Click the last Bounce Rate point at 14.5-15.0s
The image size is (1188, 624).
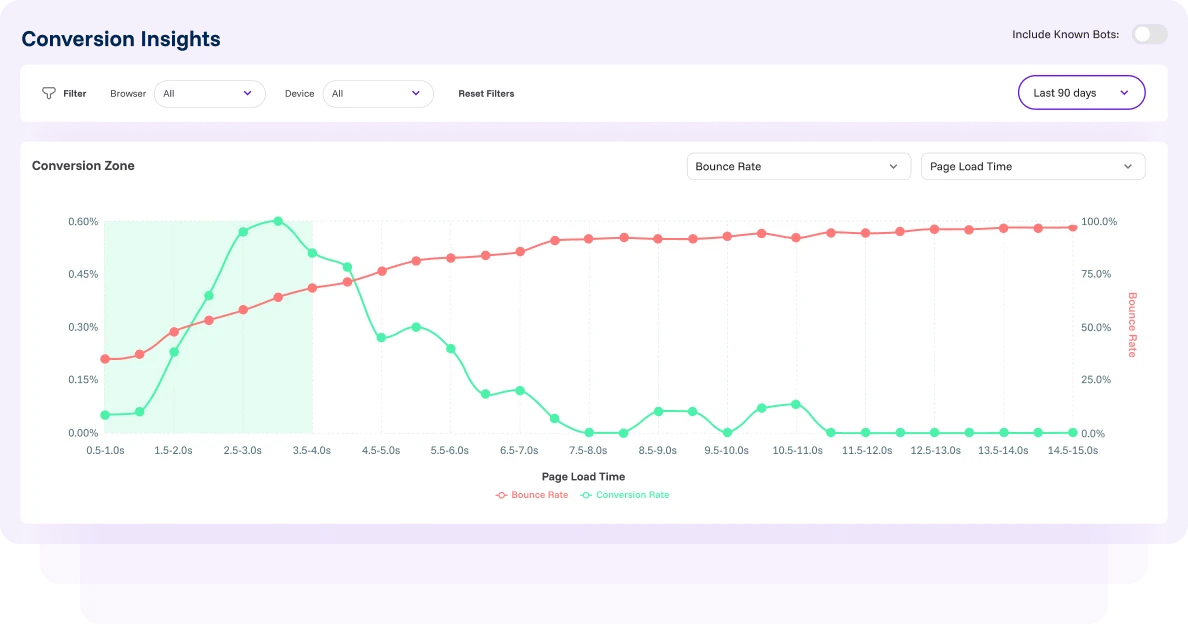pyautogui.click(x=1073, y=227)
